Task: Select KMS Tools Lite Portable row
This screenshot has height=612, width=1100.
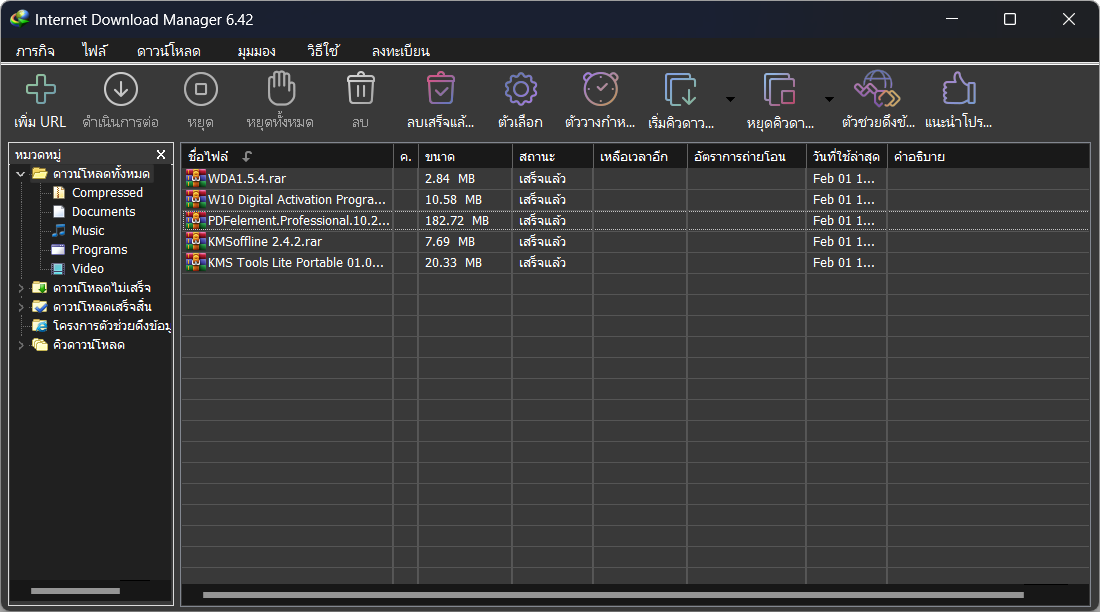Action: (x=636, y=263)
